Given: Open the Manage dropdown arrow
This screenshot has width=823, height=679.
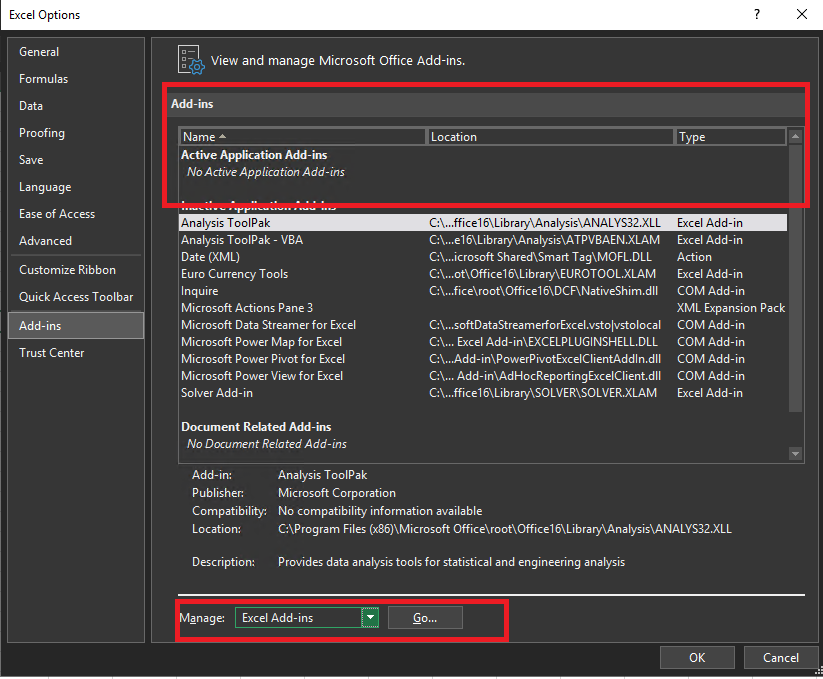Looking at the screenshot, I should [370, 618].
